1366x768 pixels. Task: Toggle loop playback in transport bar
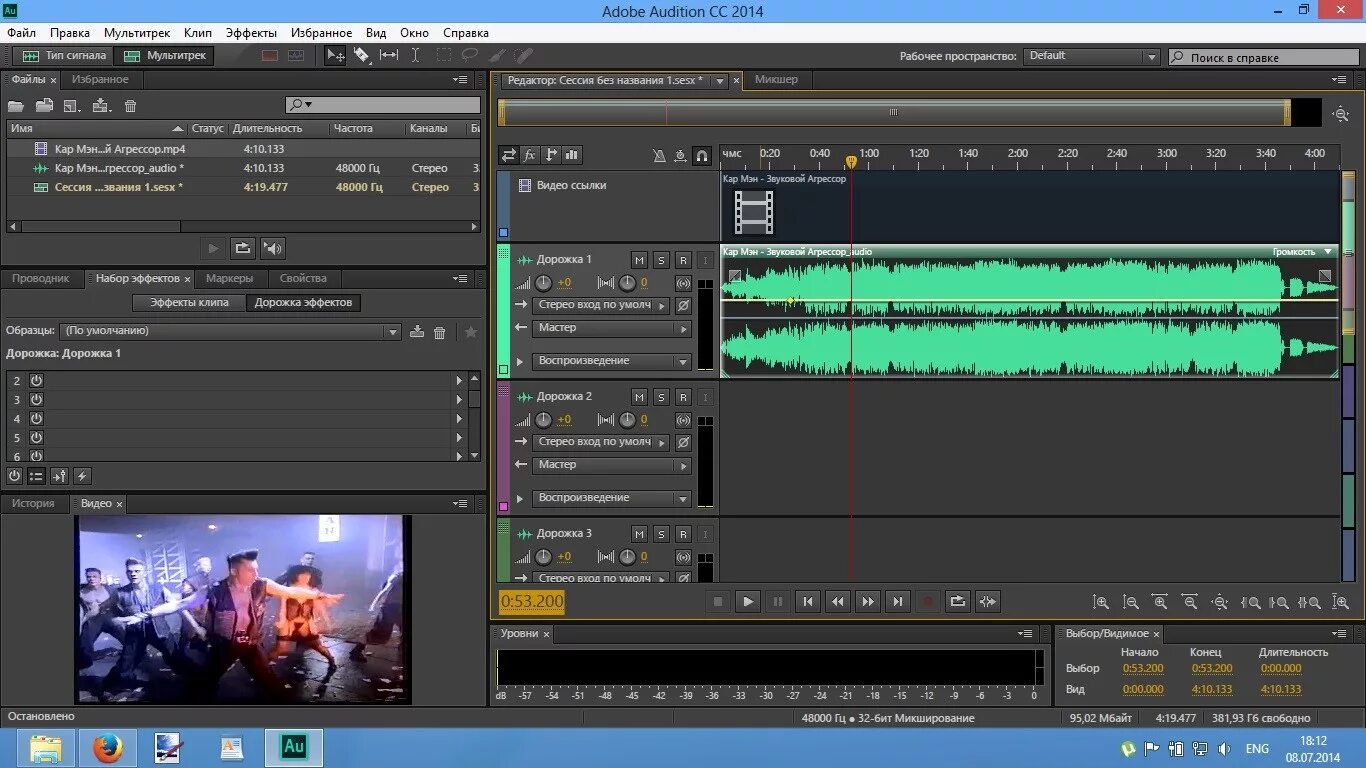[x=957, y=601]
